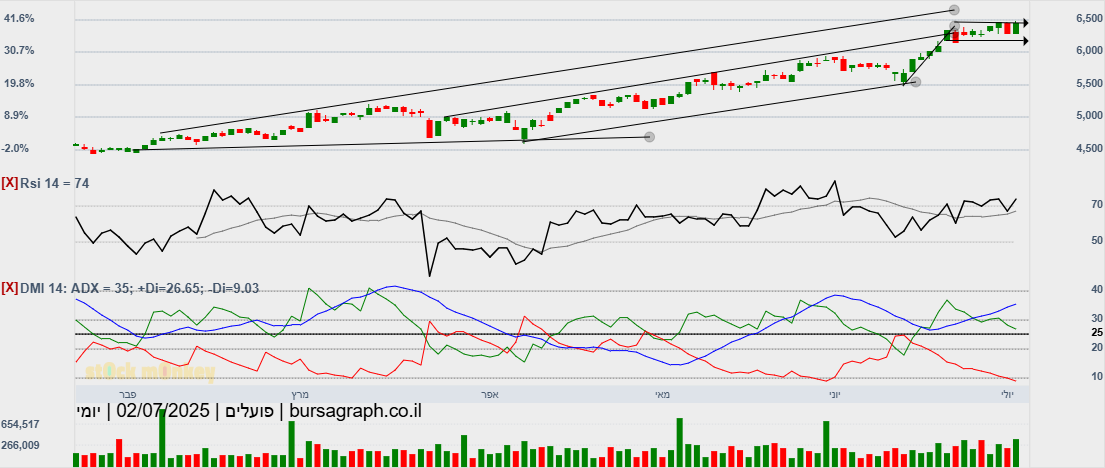Remove the DMI 14 indicator via its [X]
Screen dimensions: 1105x468
click(x=10, y=288)
